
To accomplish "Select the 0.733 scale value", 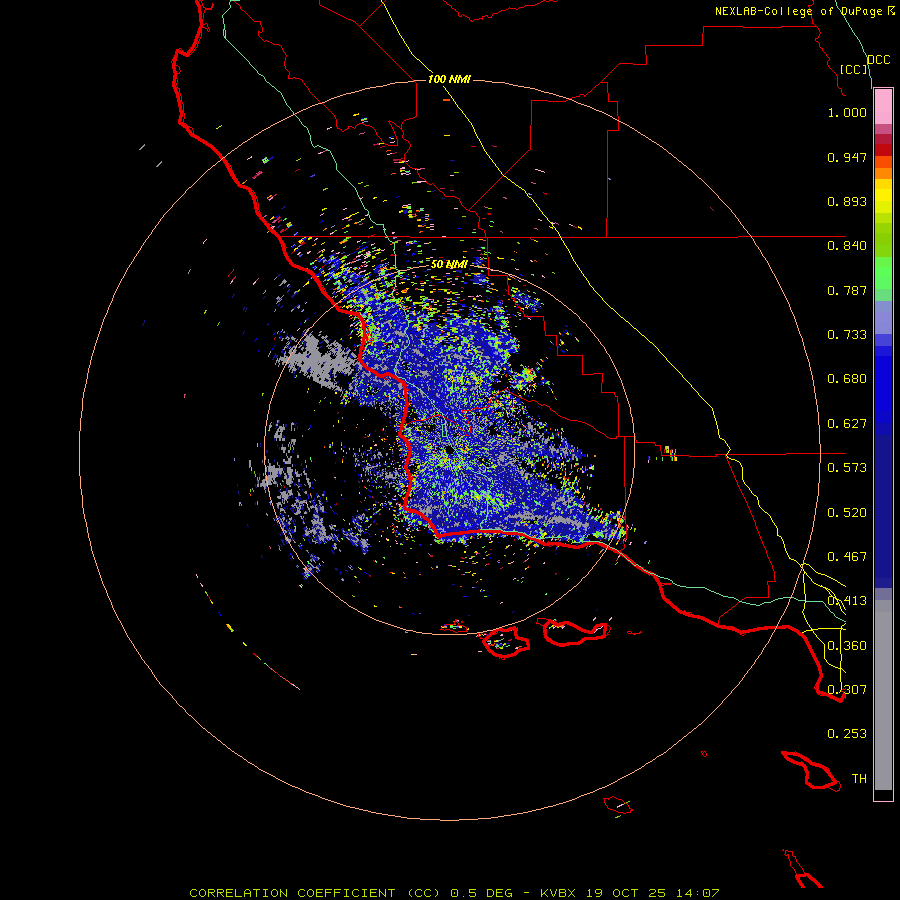I will [847, 335].
